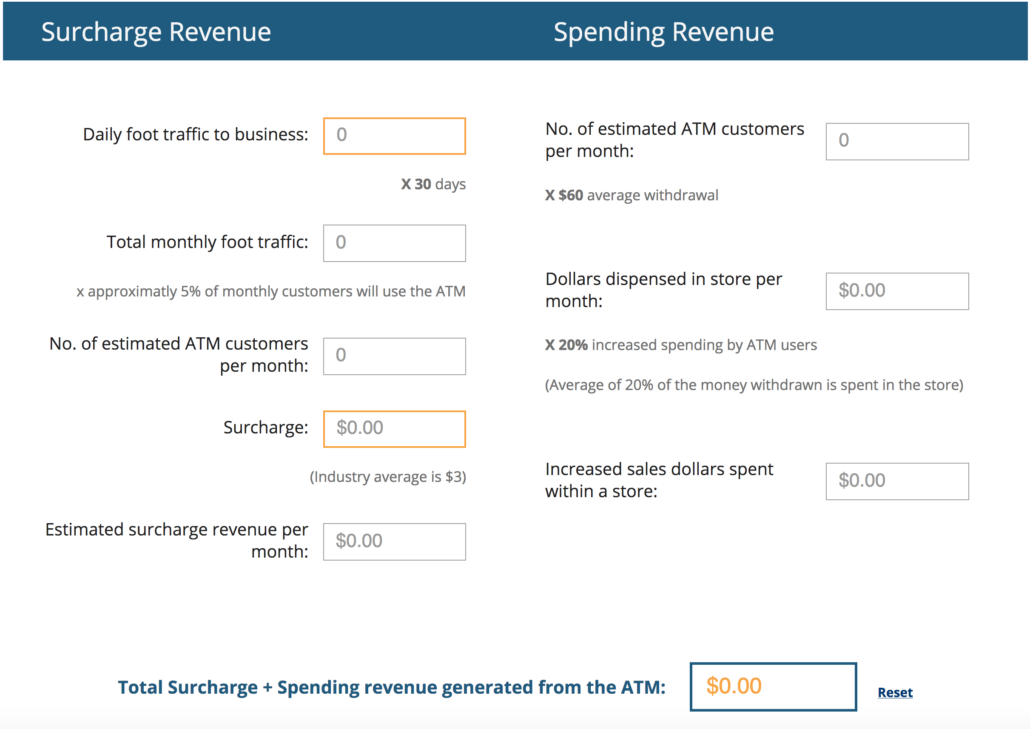
Task: Focus the ATM customers field under Spending Revenue
Action: click(896, 142)
